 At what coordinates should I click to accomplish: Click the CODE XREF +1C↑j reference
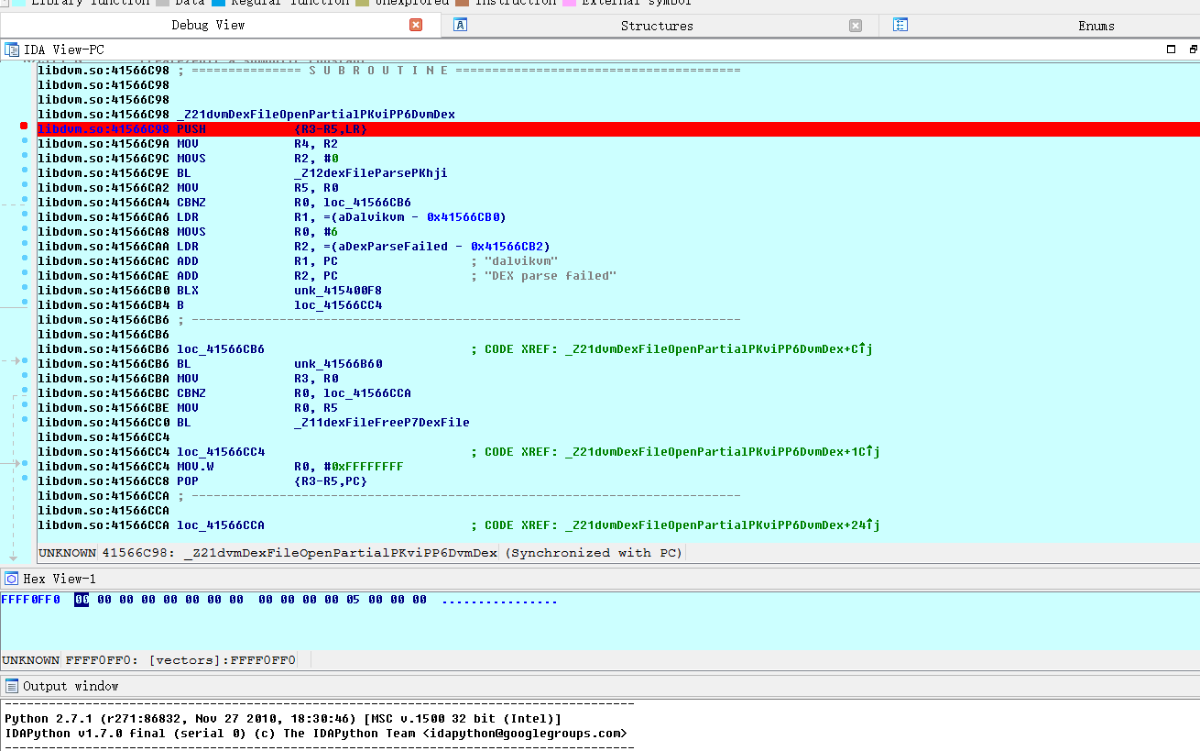tap(675, 451)
